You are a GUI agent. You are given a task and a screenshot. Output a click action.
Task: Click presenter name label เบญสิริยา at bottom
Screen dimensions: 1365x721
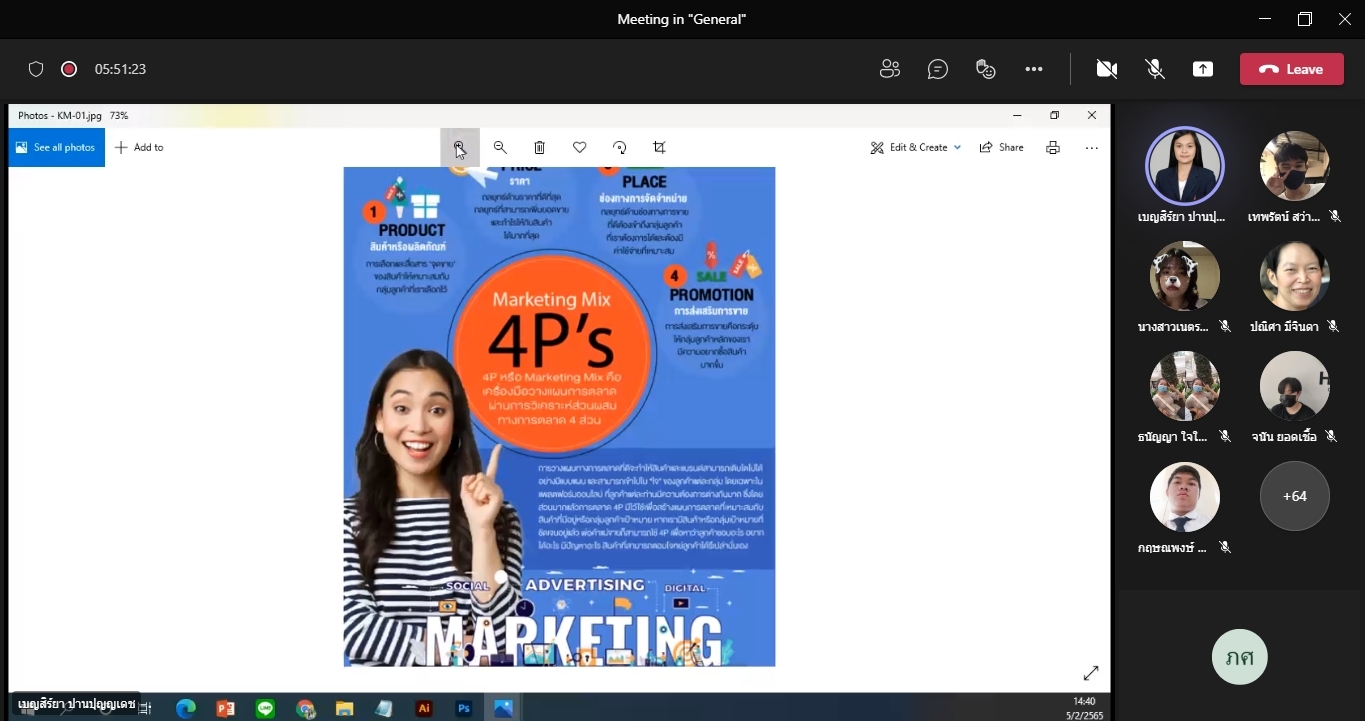tap(76, 704)
